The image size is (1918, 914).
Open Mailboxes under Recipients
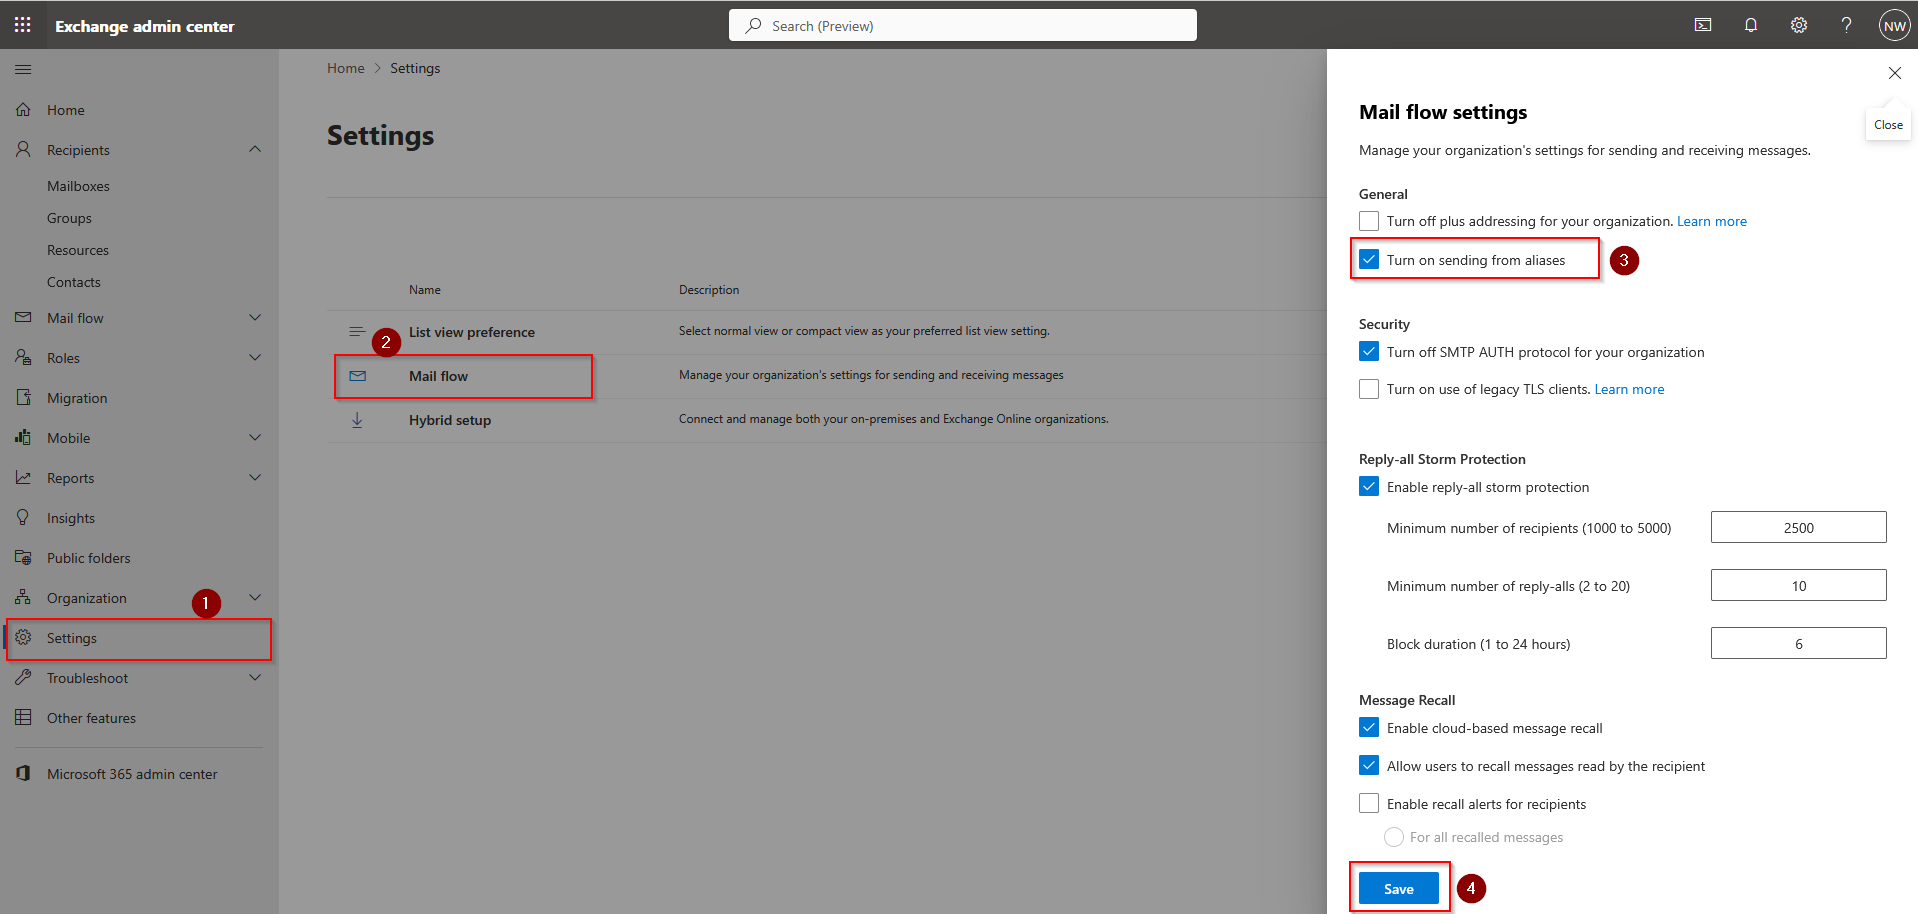tap(78, 186)
